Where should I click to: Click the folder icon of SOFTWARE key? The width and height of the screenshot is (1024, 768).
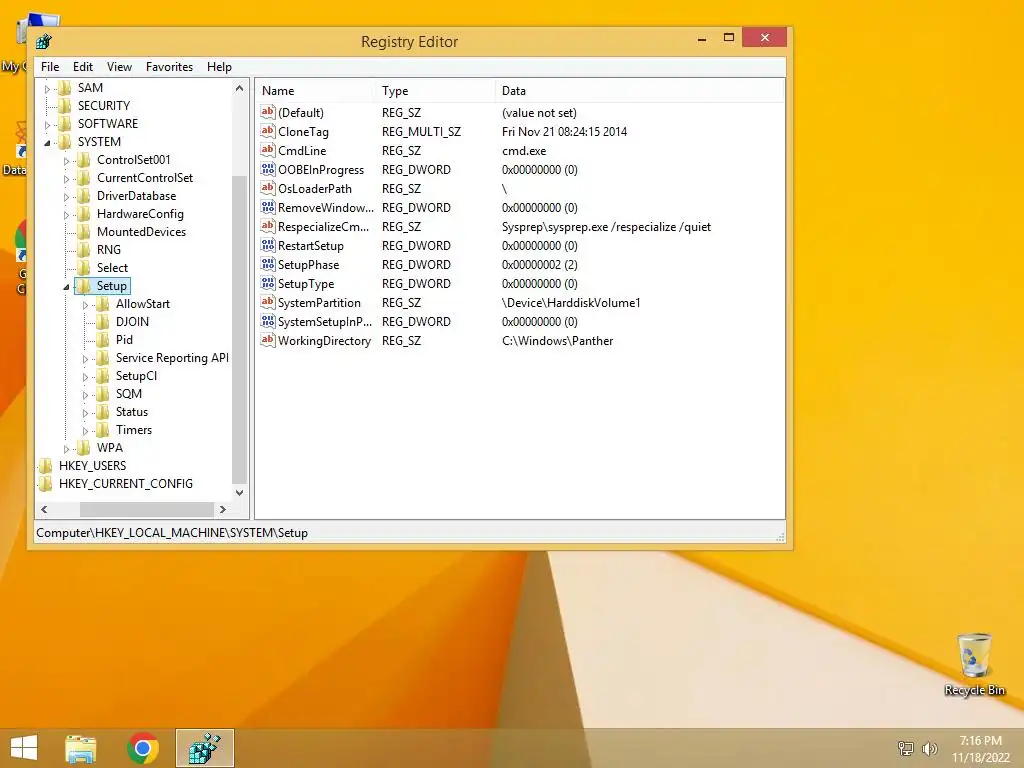pos(65,123)
